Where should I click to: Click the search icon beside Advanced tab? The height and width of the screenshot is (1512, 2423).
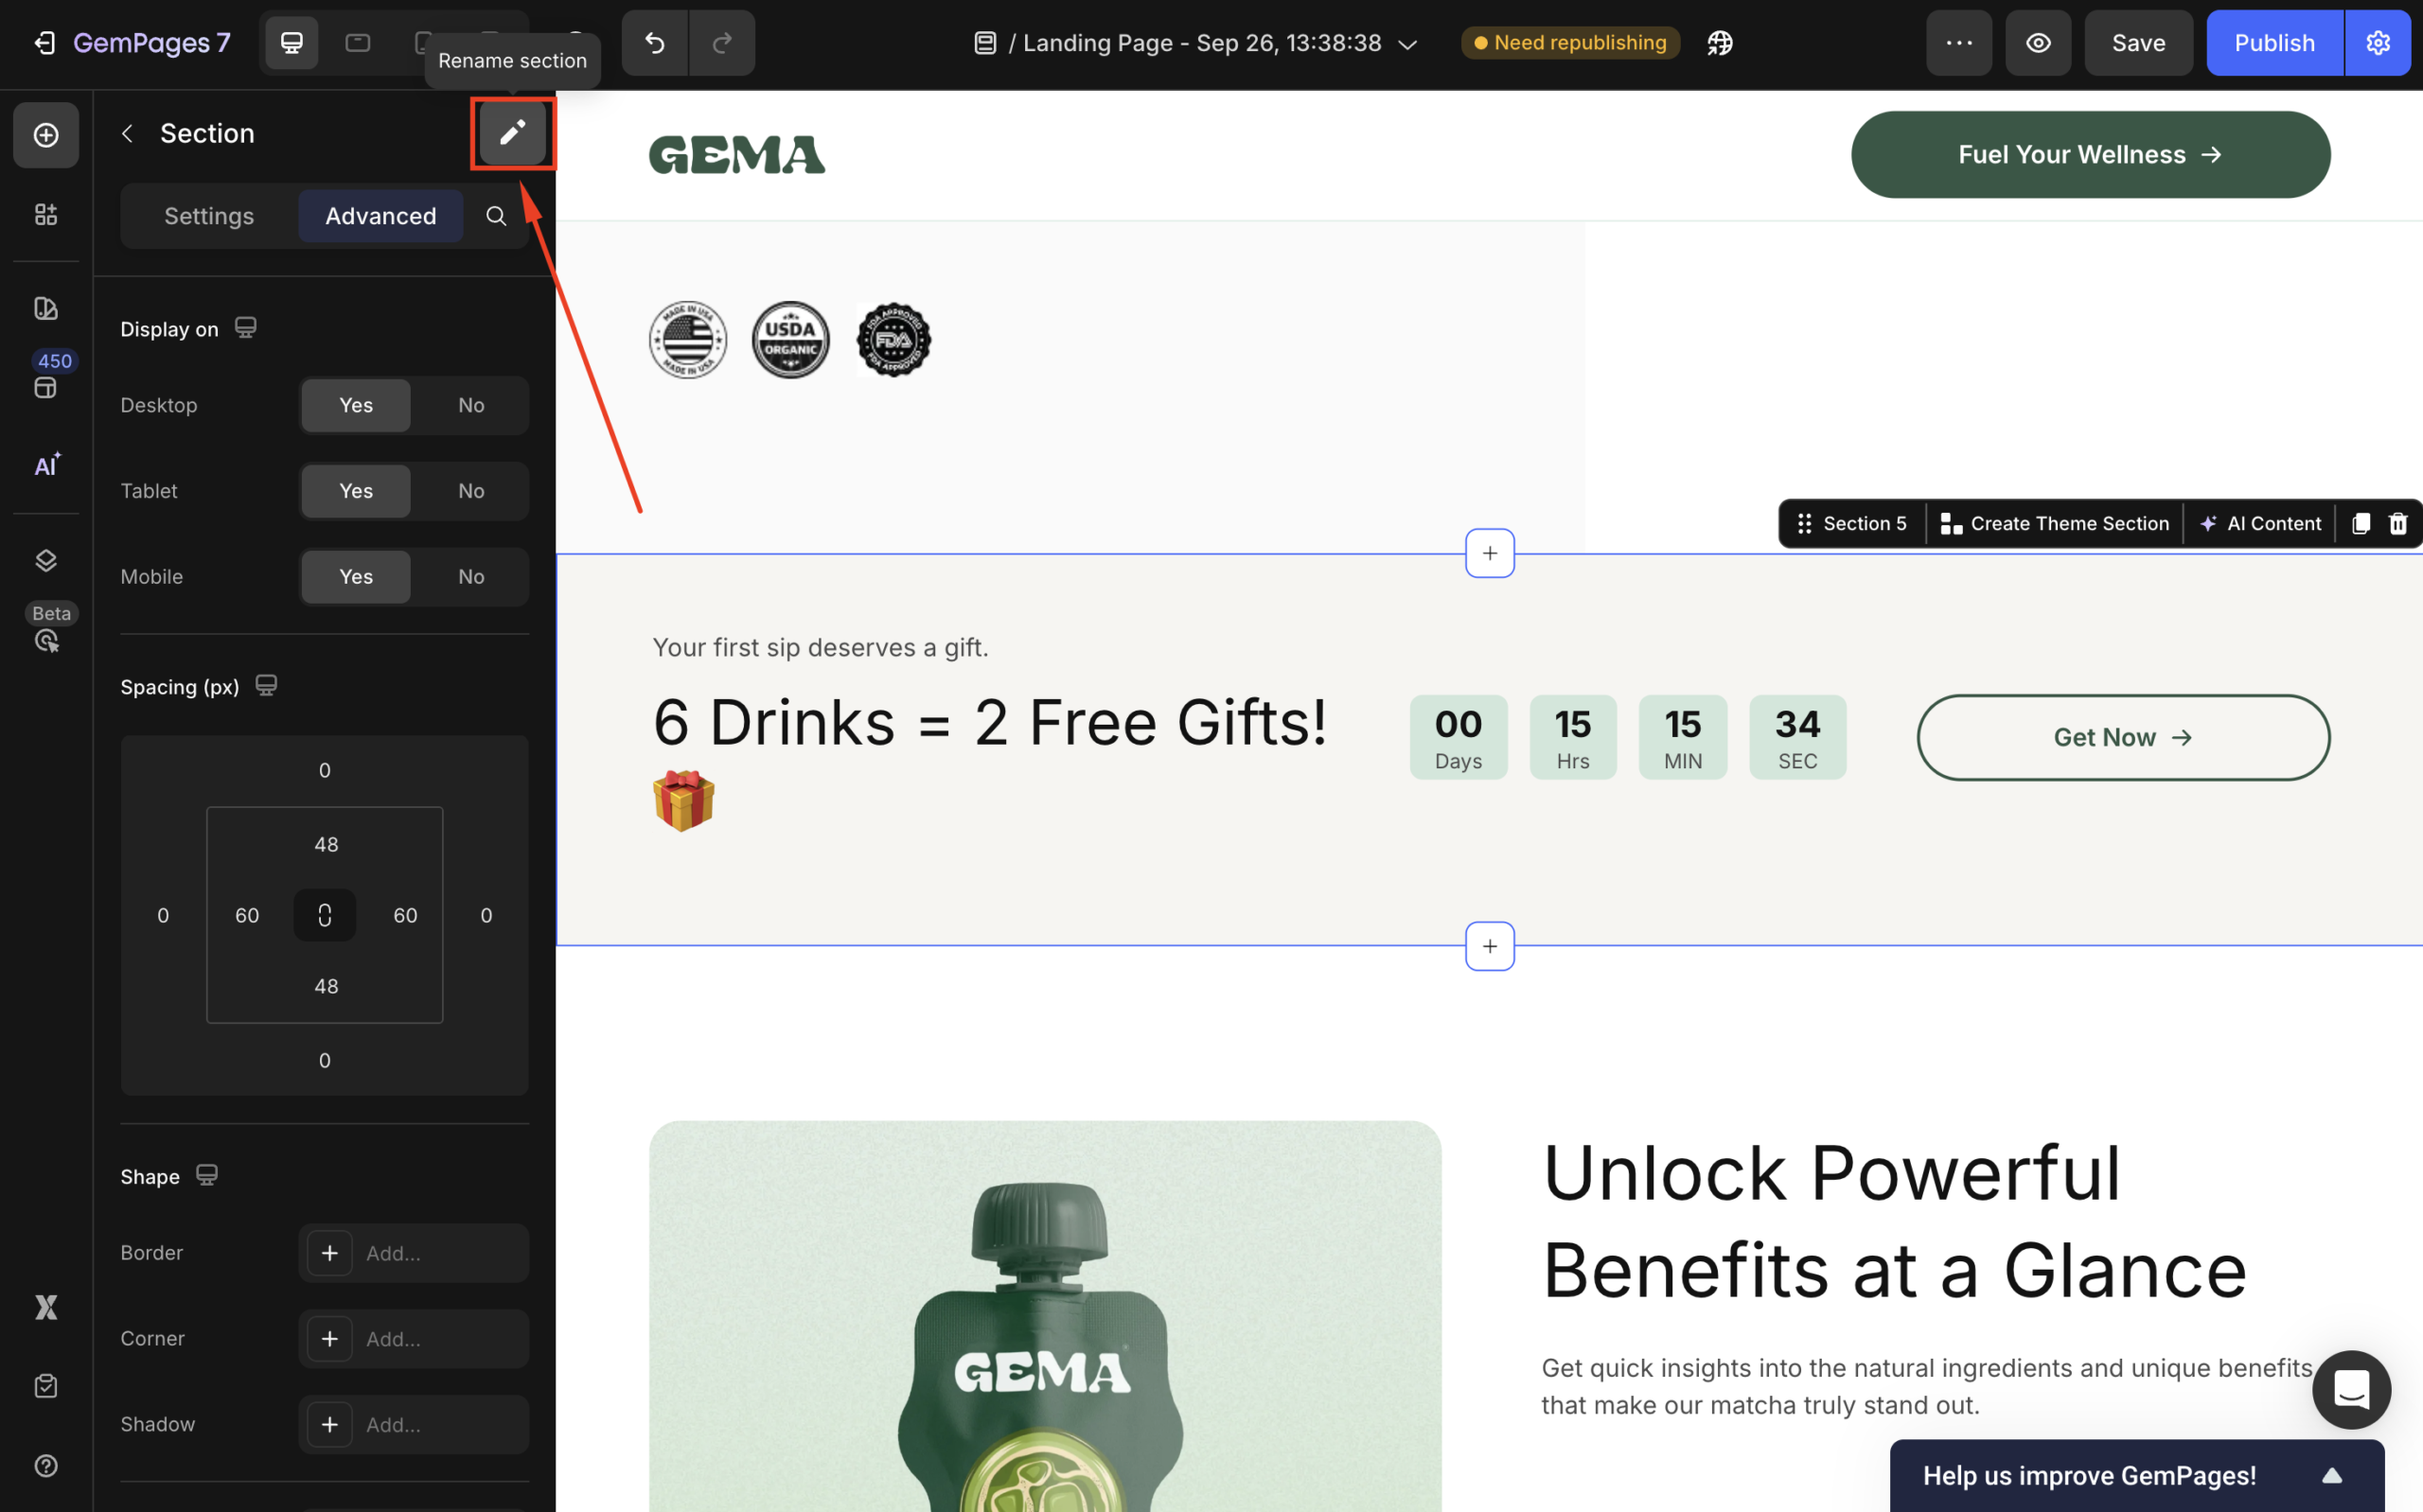click(496, 216)
